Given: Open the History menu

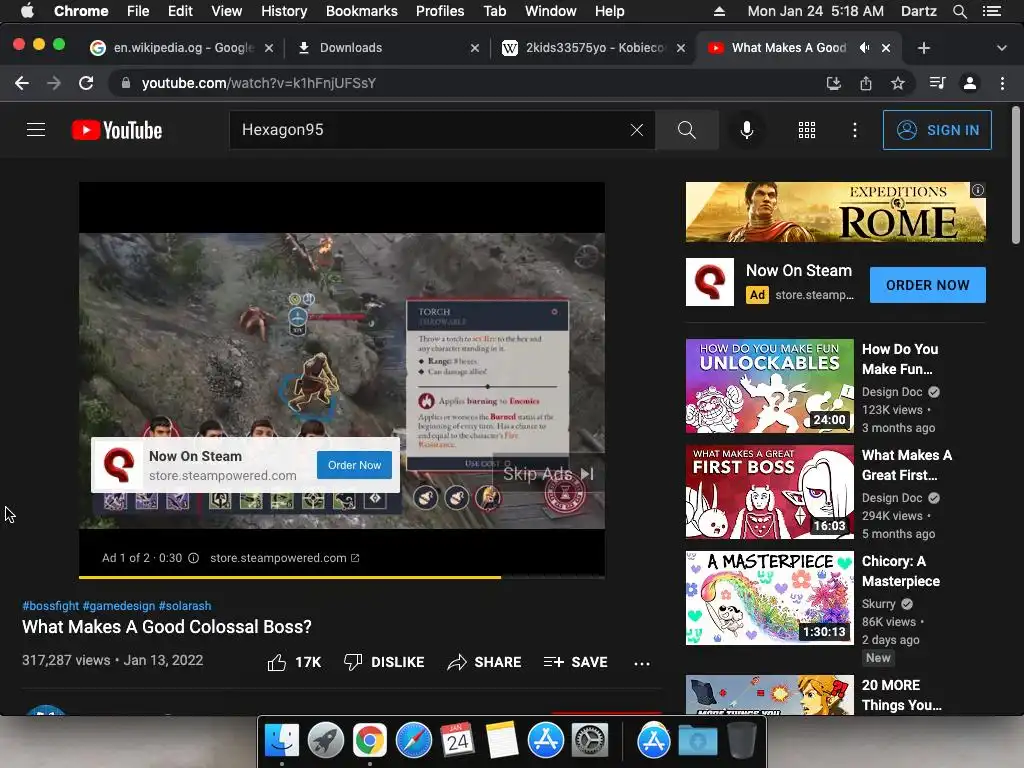Looking at the screenshot, I should (x=284, y=11).
